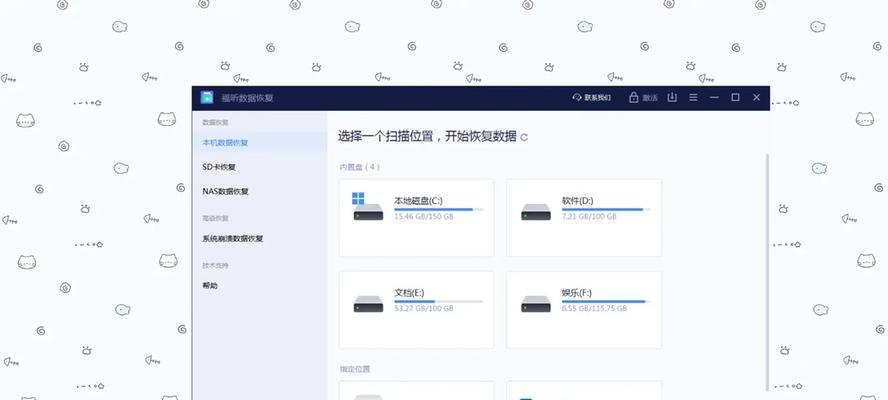
Task: Click the 内置盘 (4) section label
Action: tap(360, 167)
